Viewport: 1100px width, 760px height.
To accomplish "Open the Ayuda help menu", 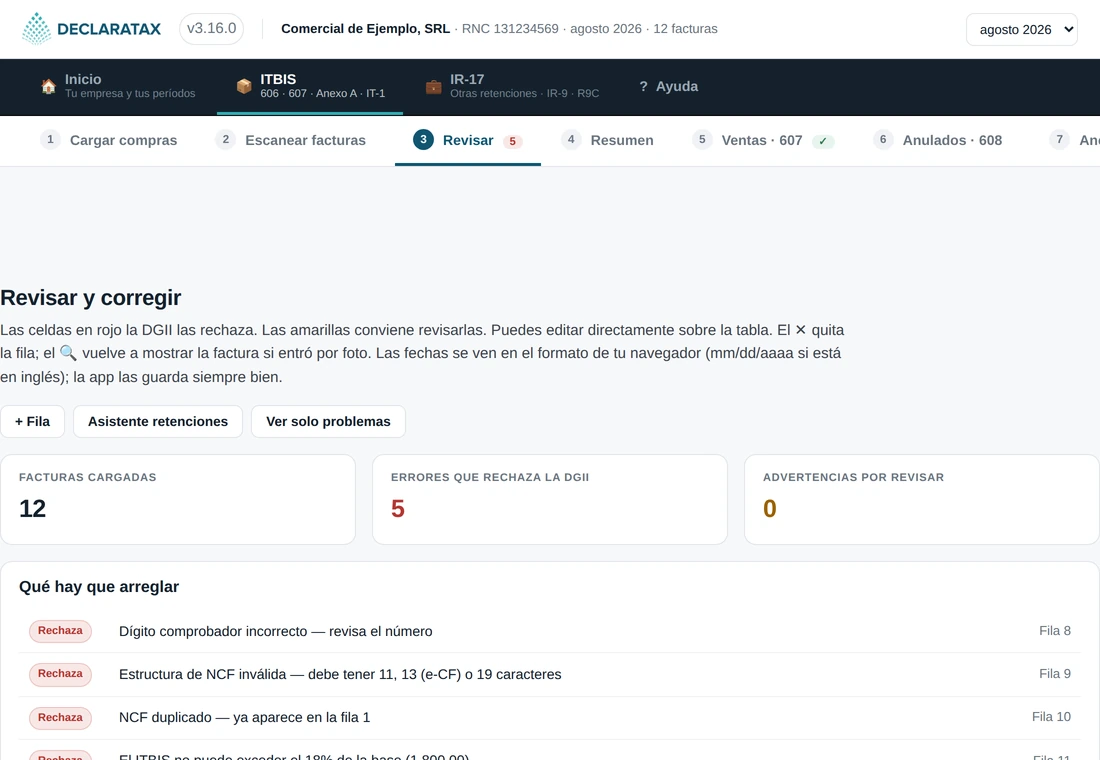I will click(x=669, y=86).
